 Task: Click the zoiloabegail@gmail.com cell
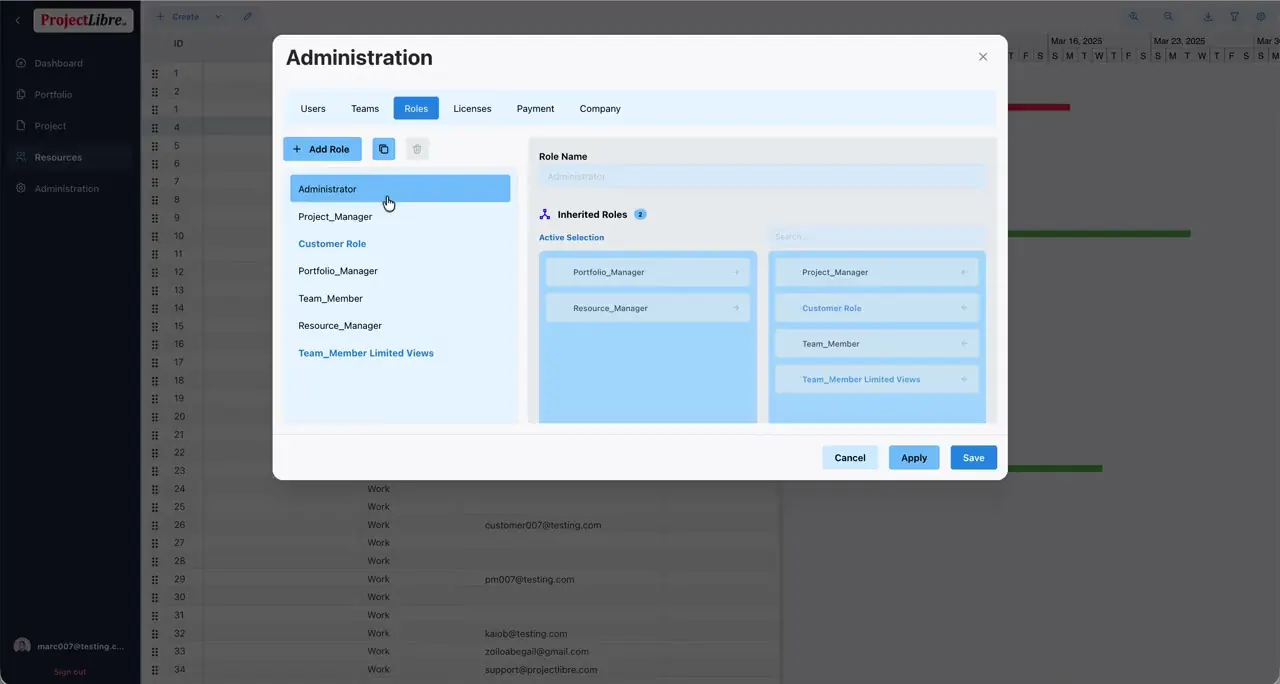tap(537, 651)
